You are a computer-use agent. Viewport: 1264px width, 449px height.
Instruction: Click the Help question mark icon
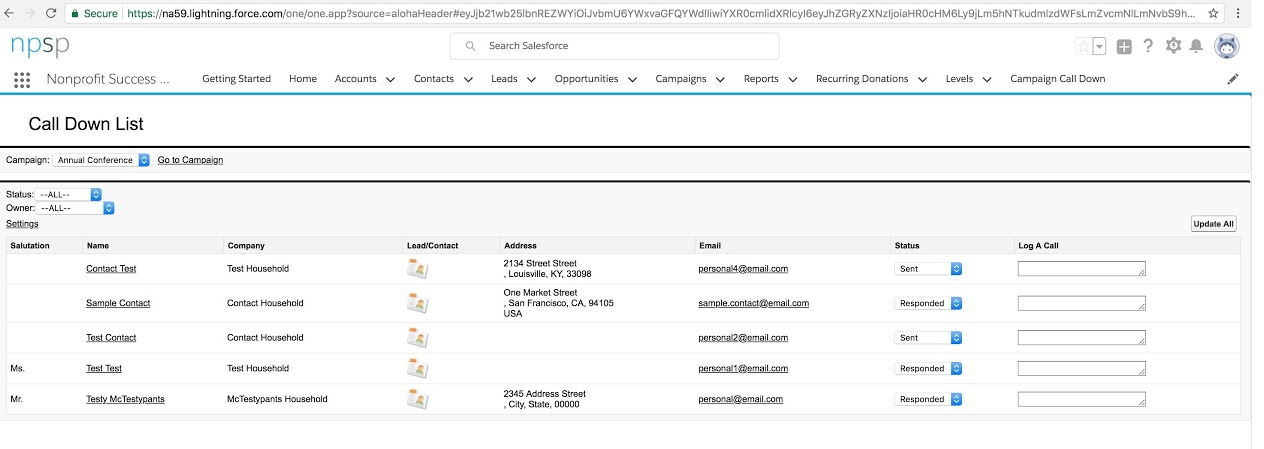coord(1149,46)
